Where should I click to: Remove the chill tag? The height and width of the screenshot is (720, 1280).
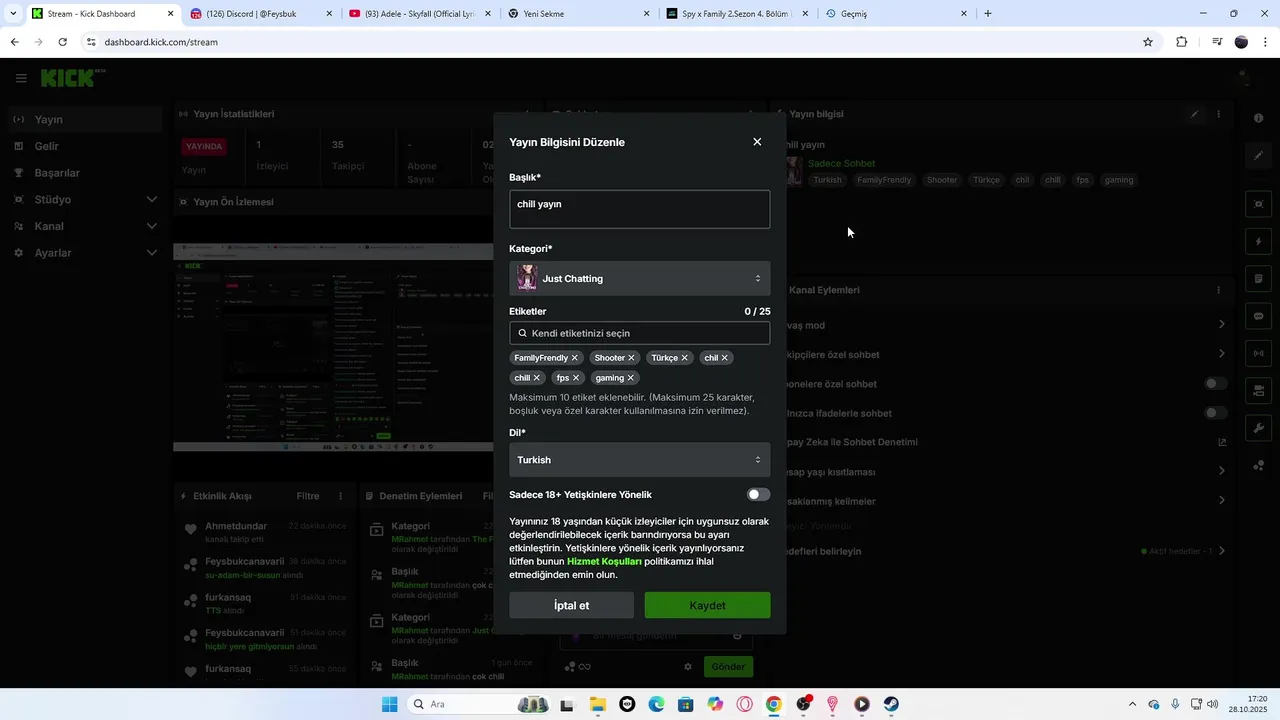[x=537, y=378]
